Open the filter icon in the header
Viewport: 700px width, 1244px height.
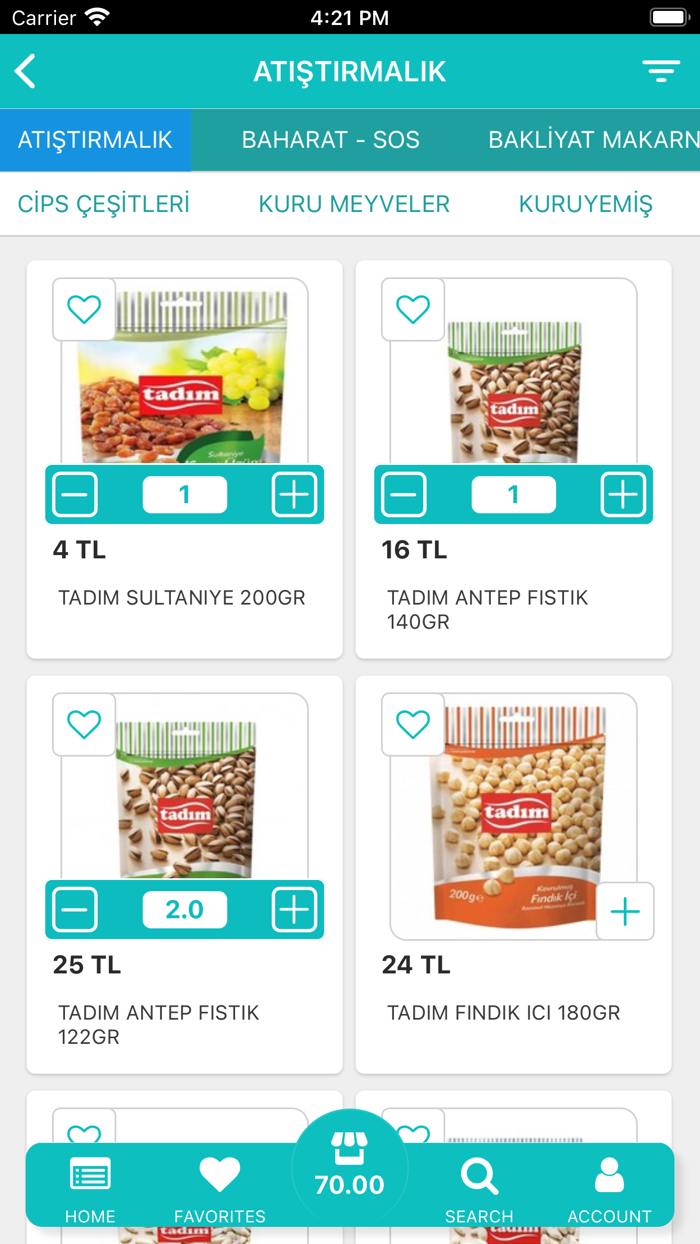[x=660, y=71]
